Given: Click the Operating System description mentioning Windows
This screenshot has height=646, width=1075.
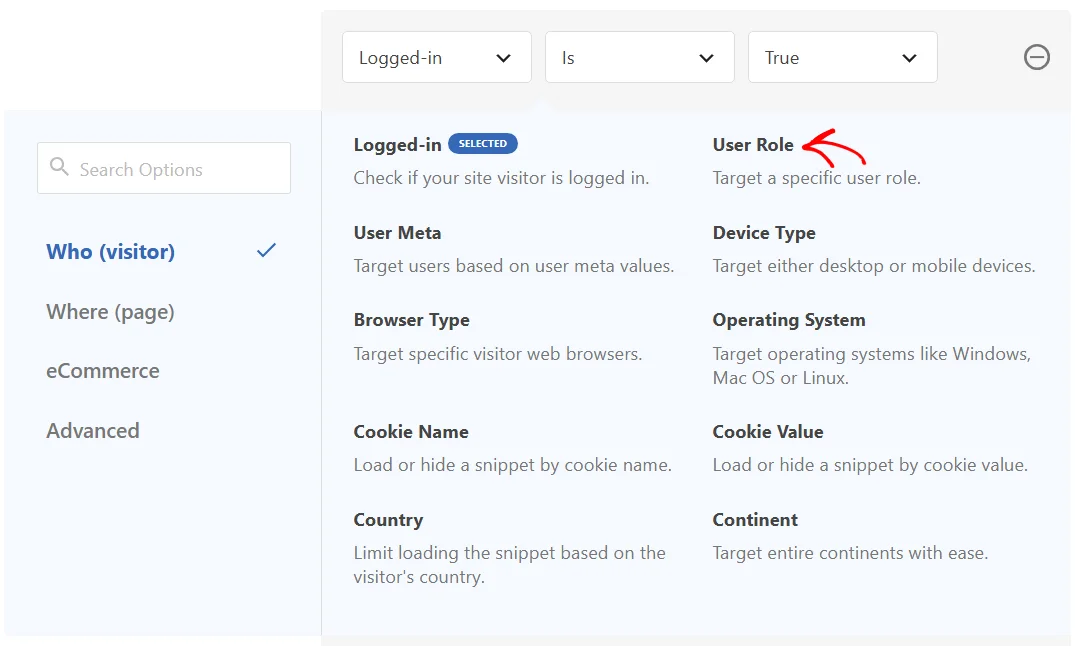Looking at the screenshot, I should click(871, 366).
